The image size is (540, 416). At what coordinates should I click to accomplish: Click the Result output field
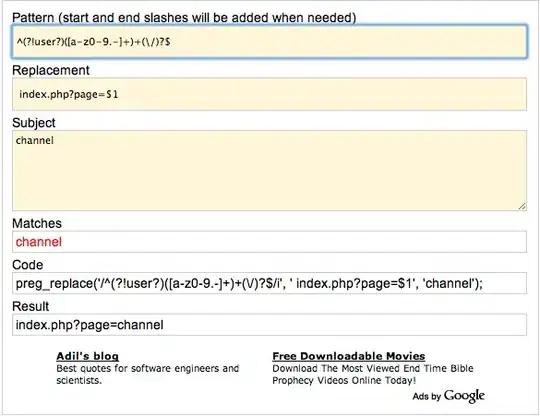tap(269, 324)
